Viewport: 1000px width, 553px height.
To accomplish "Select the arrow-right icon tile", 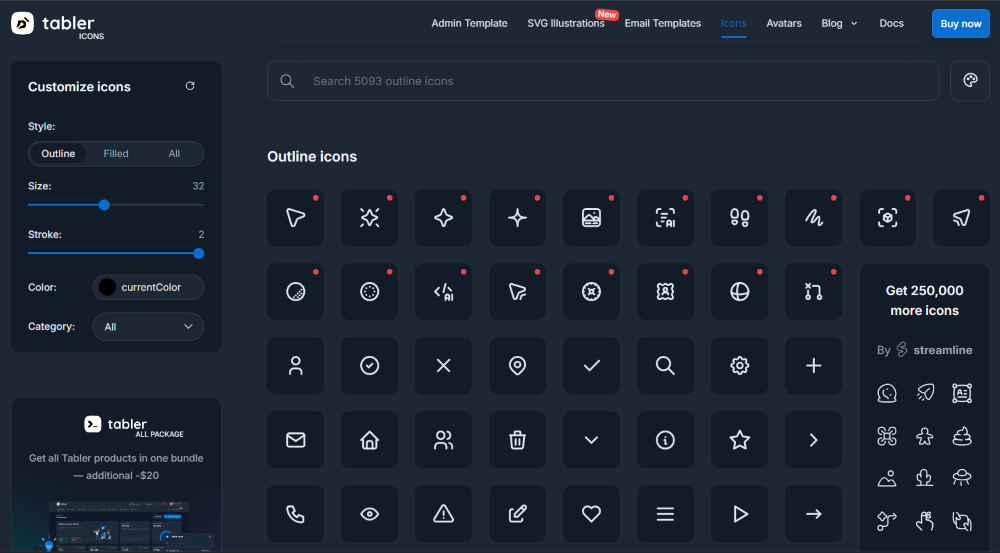I will [x=813, y=513].
